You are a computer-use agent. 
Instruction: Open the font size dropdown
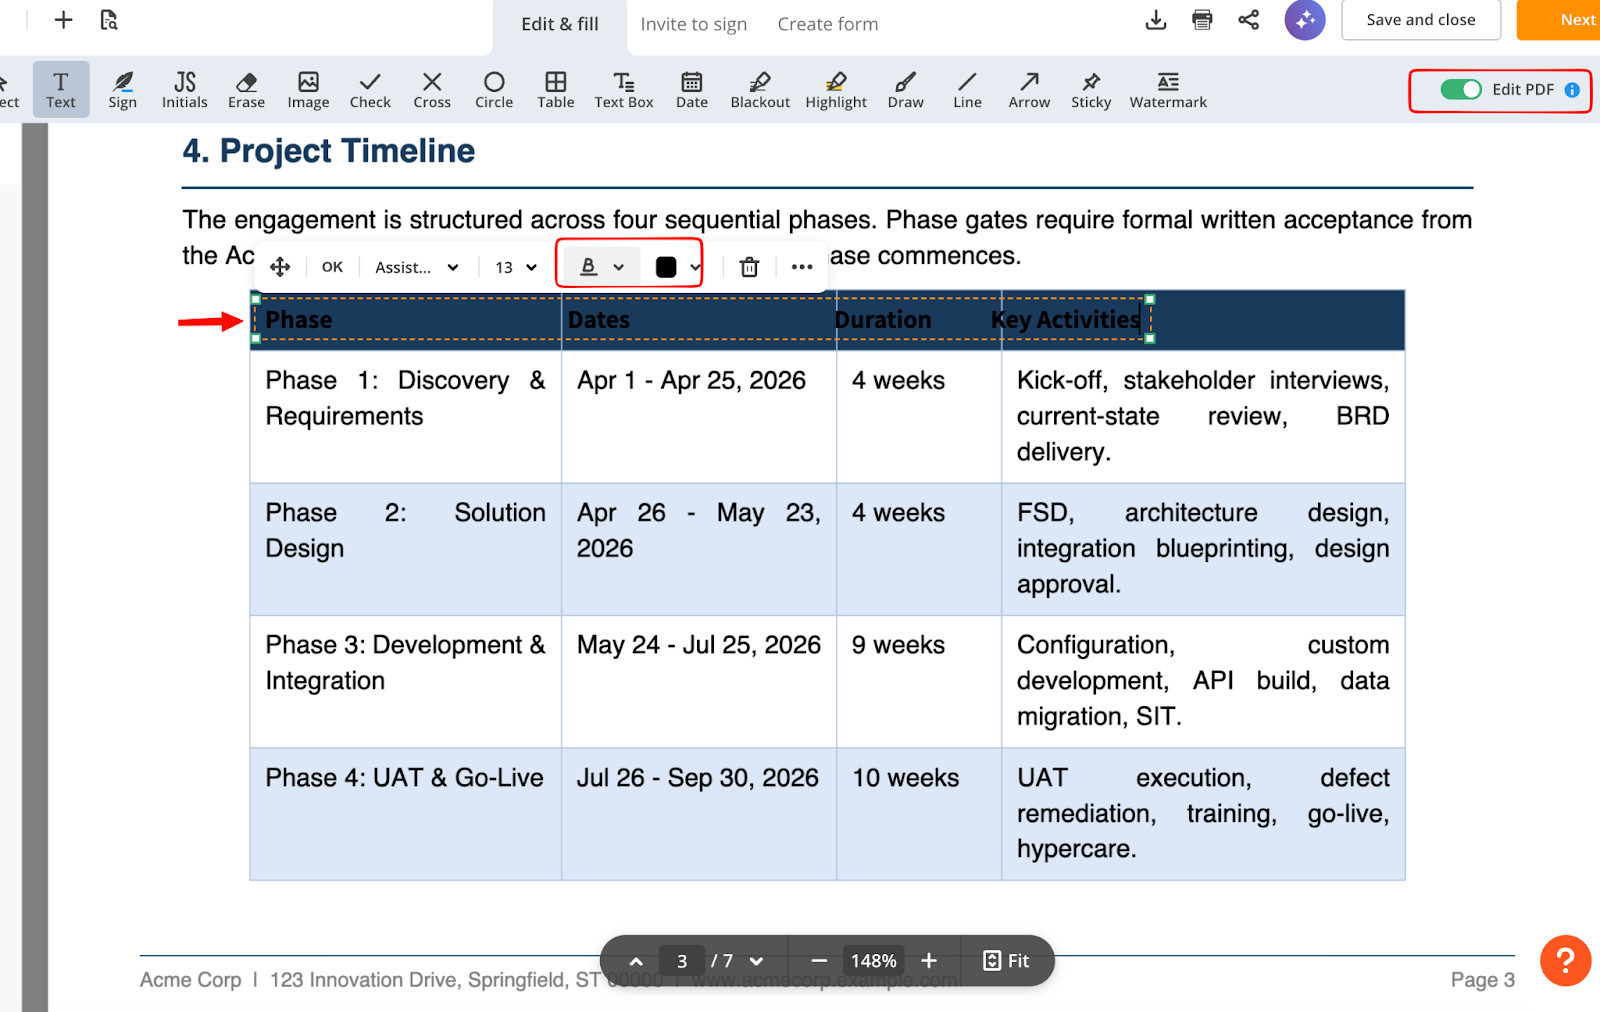[516, 267]
